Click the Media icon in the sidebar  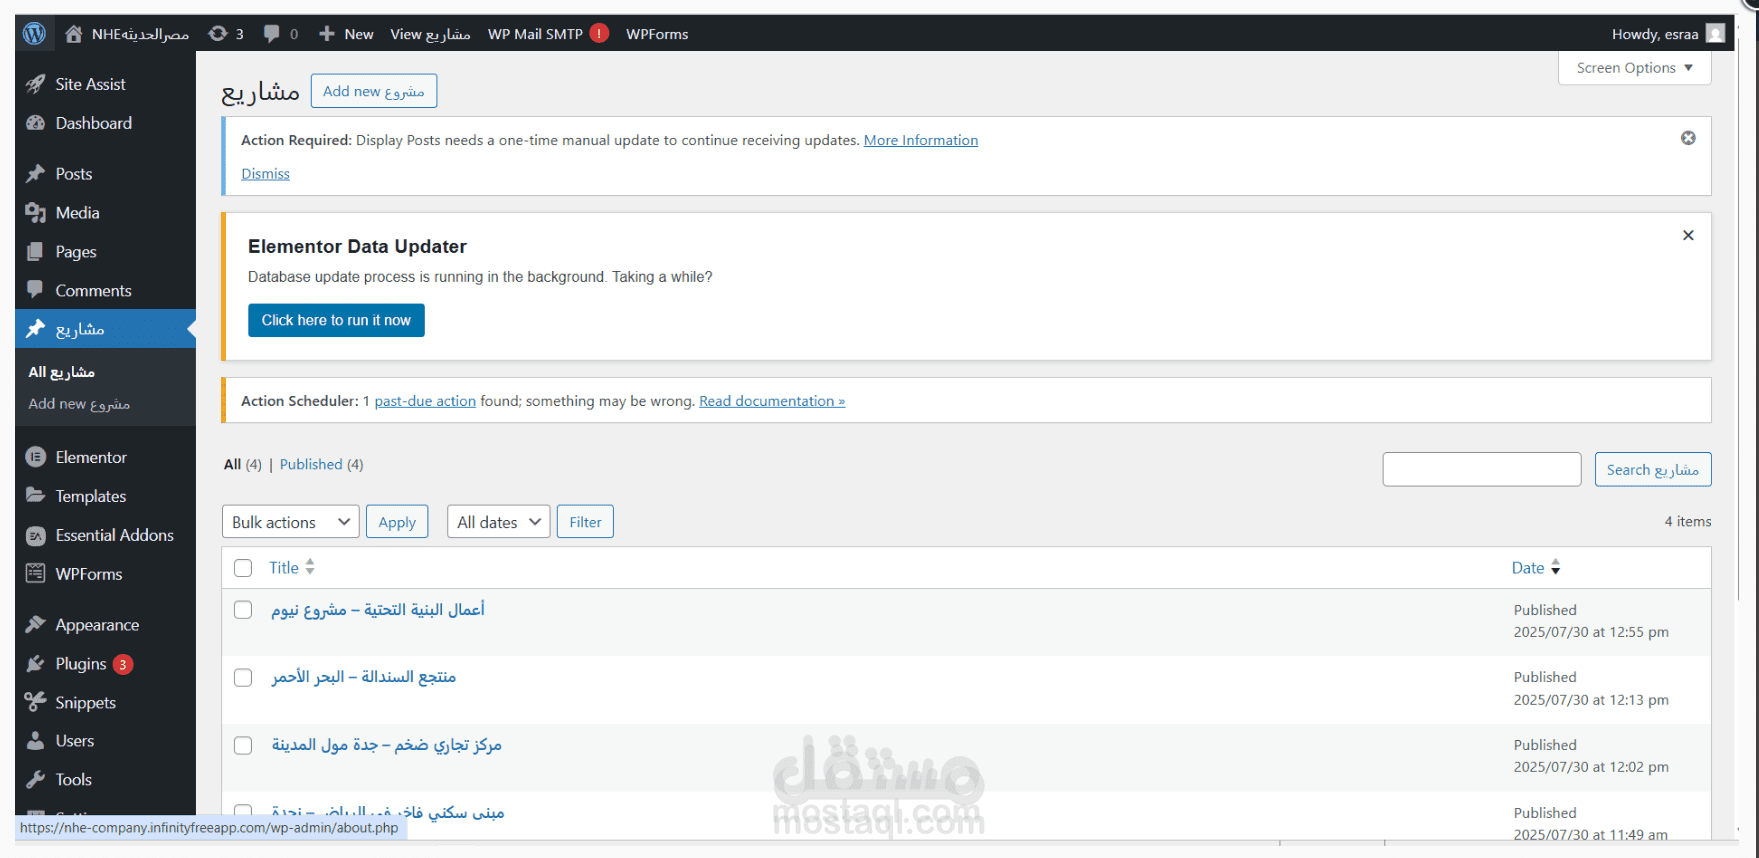36,213
